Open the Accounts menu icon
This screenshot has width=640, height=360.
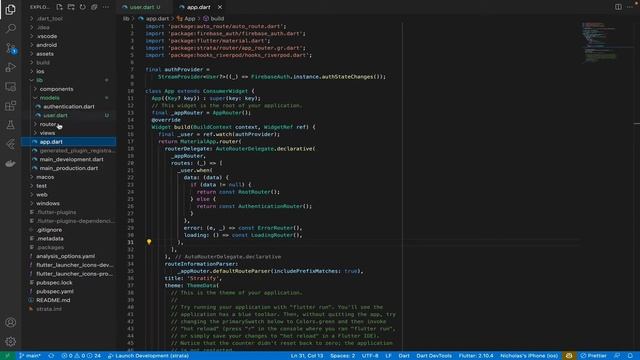(x=11, y=322)
